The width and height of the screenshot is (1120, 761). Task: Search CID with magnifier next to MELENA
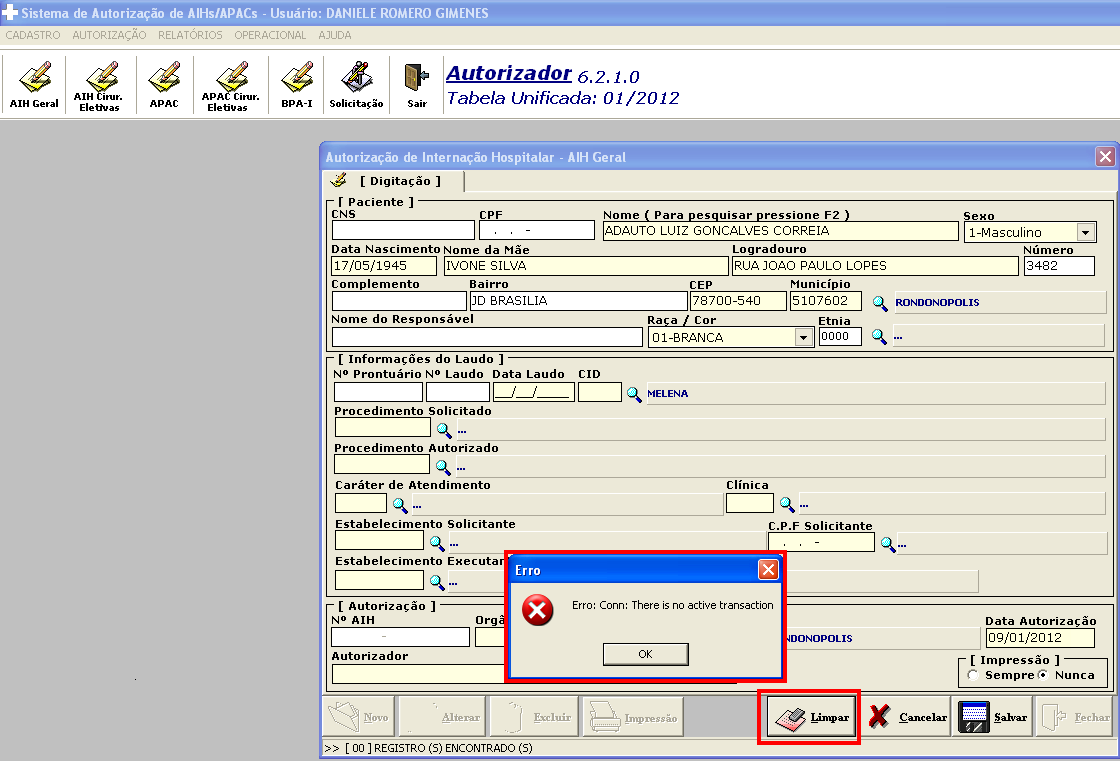(x=634, y=394)
